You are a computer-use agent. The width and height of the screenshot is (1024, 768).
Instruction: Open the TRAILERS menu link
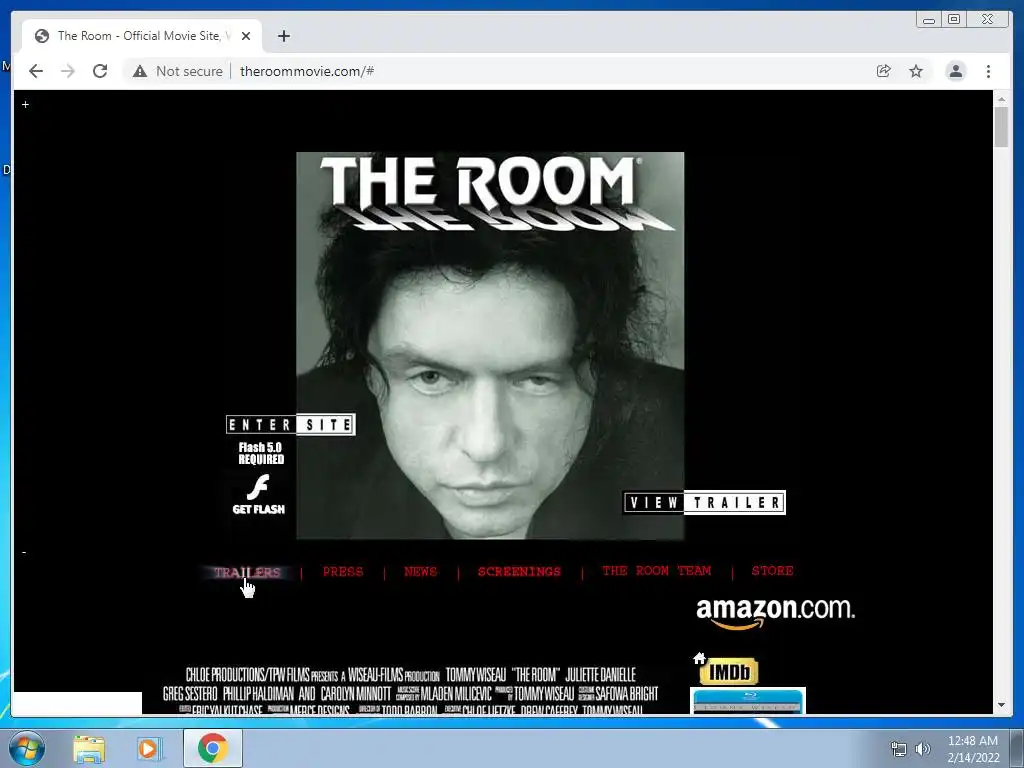[x=247, y=572]
